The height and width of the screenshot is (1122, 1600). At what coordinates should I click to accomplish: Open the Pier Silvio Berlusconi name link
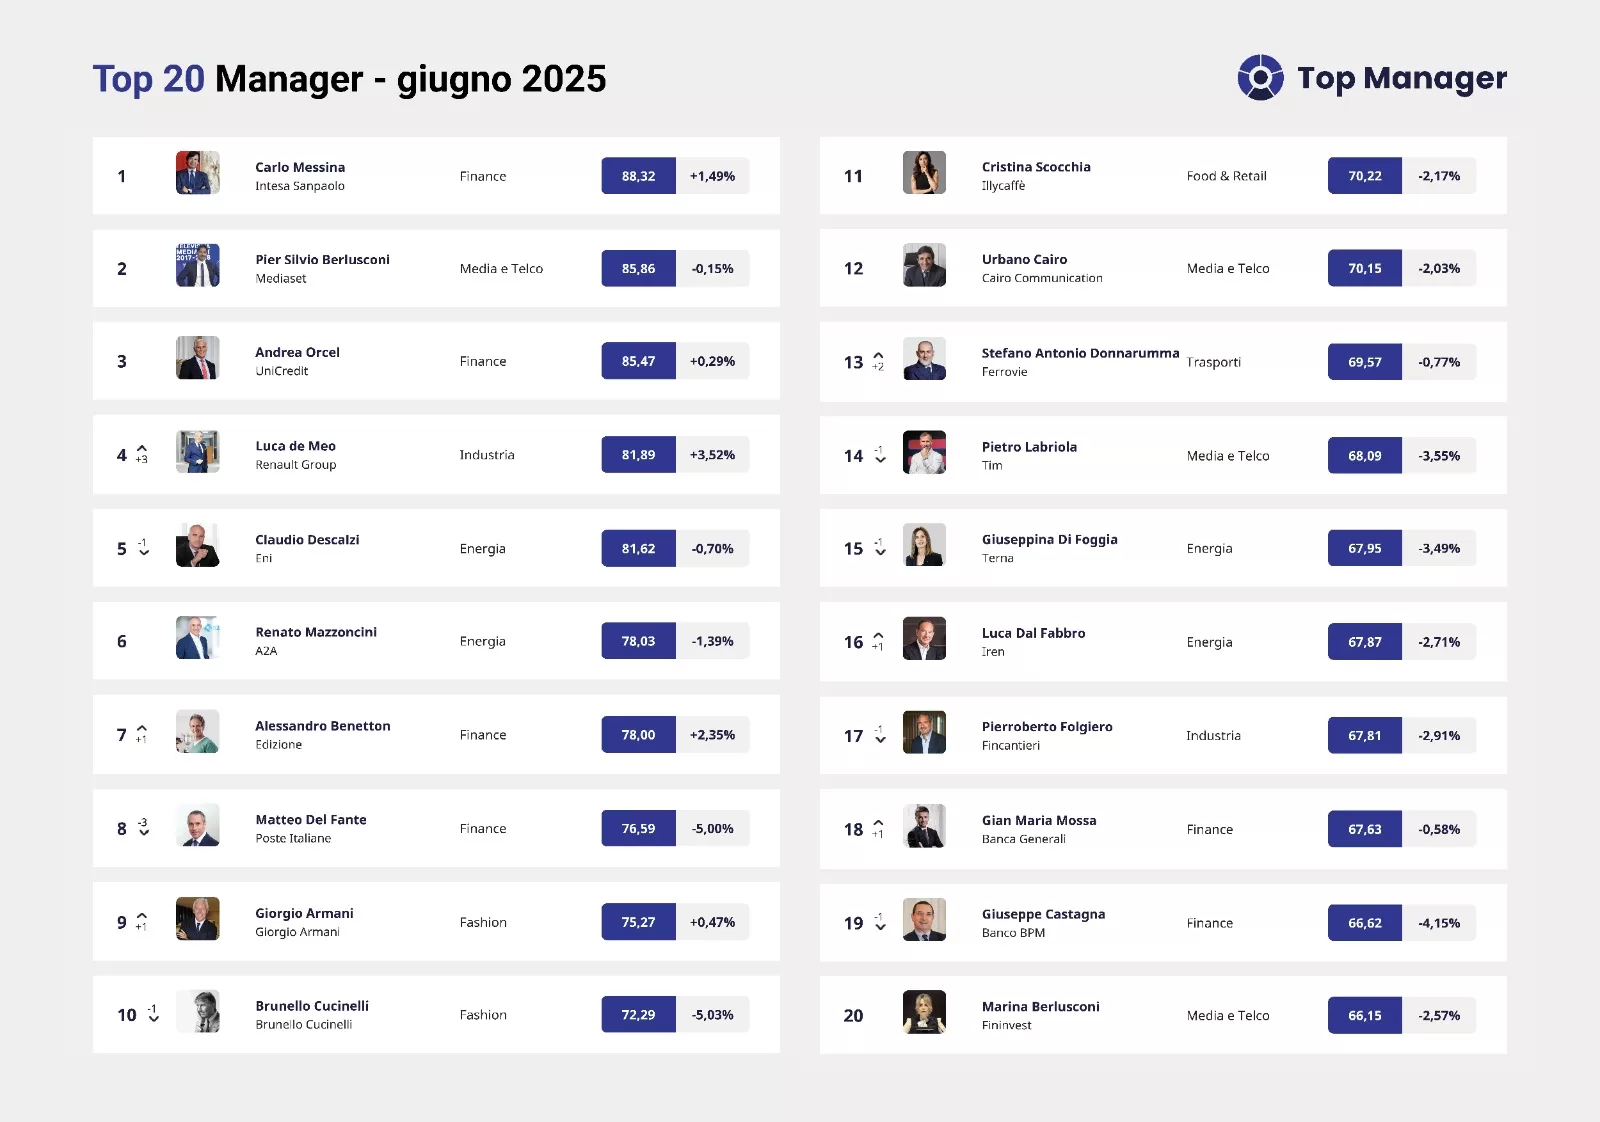(x=322, y=259)
